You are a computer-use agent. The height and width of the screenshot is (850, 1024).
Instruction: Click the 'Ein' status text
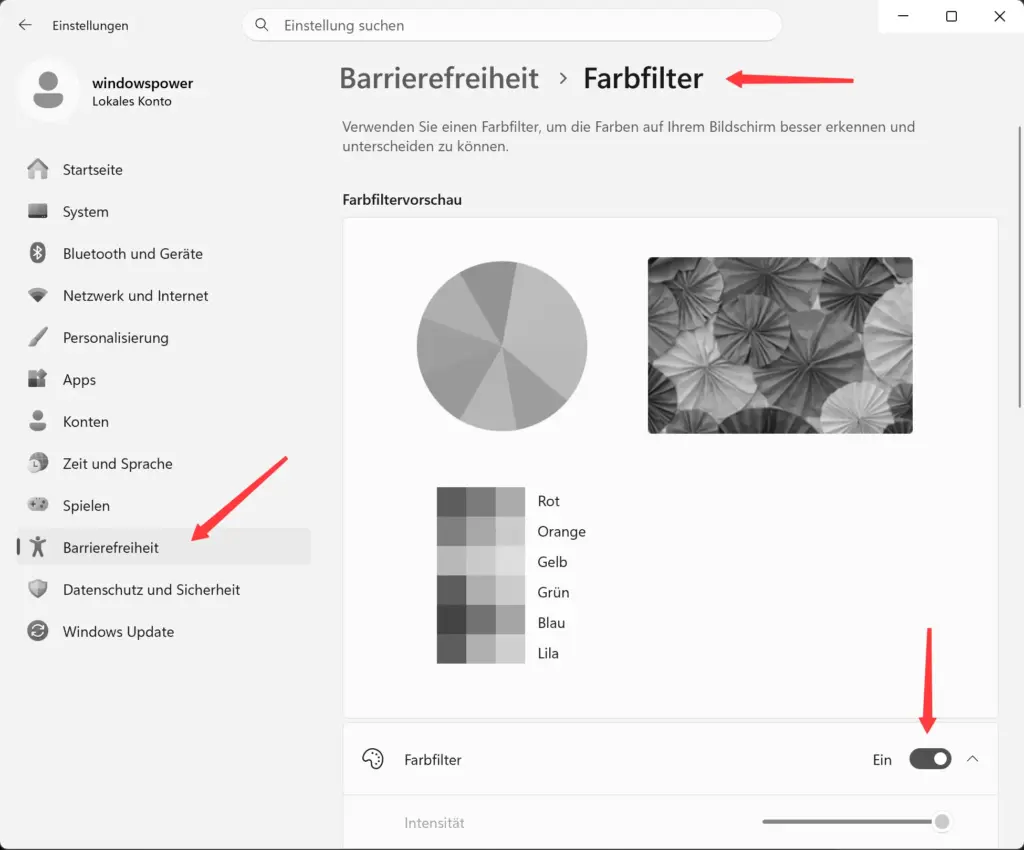point(882,759)
